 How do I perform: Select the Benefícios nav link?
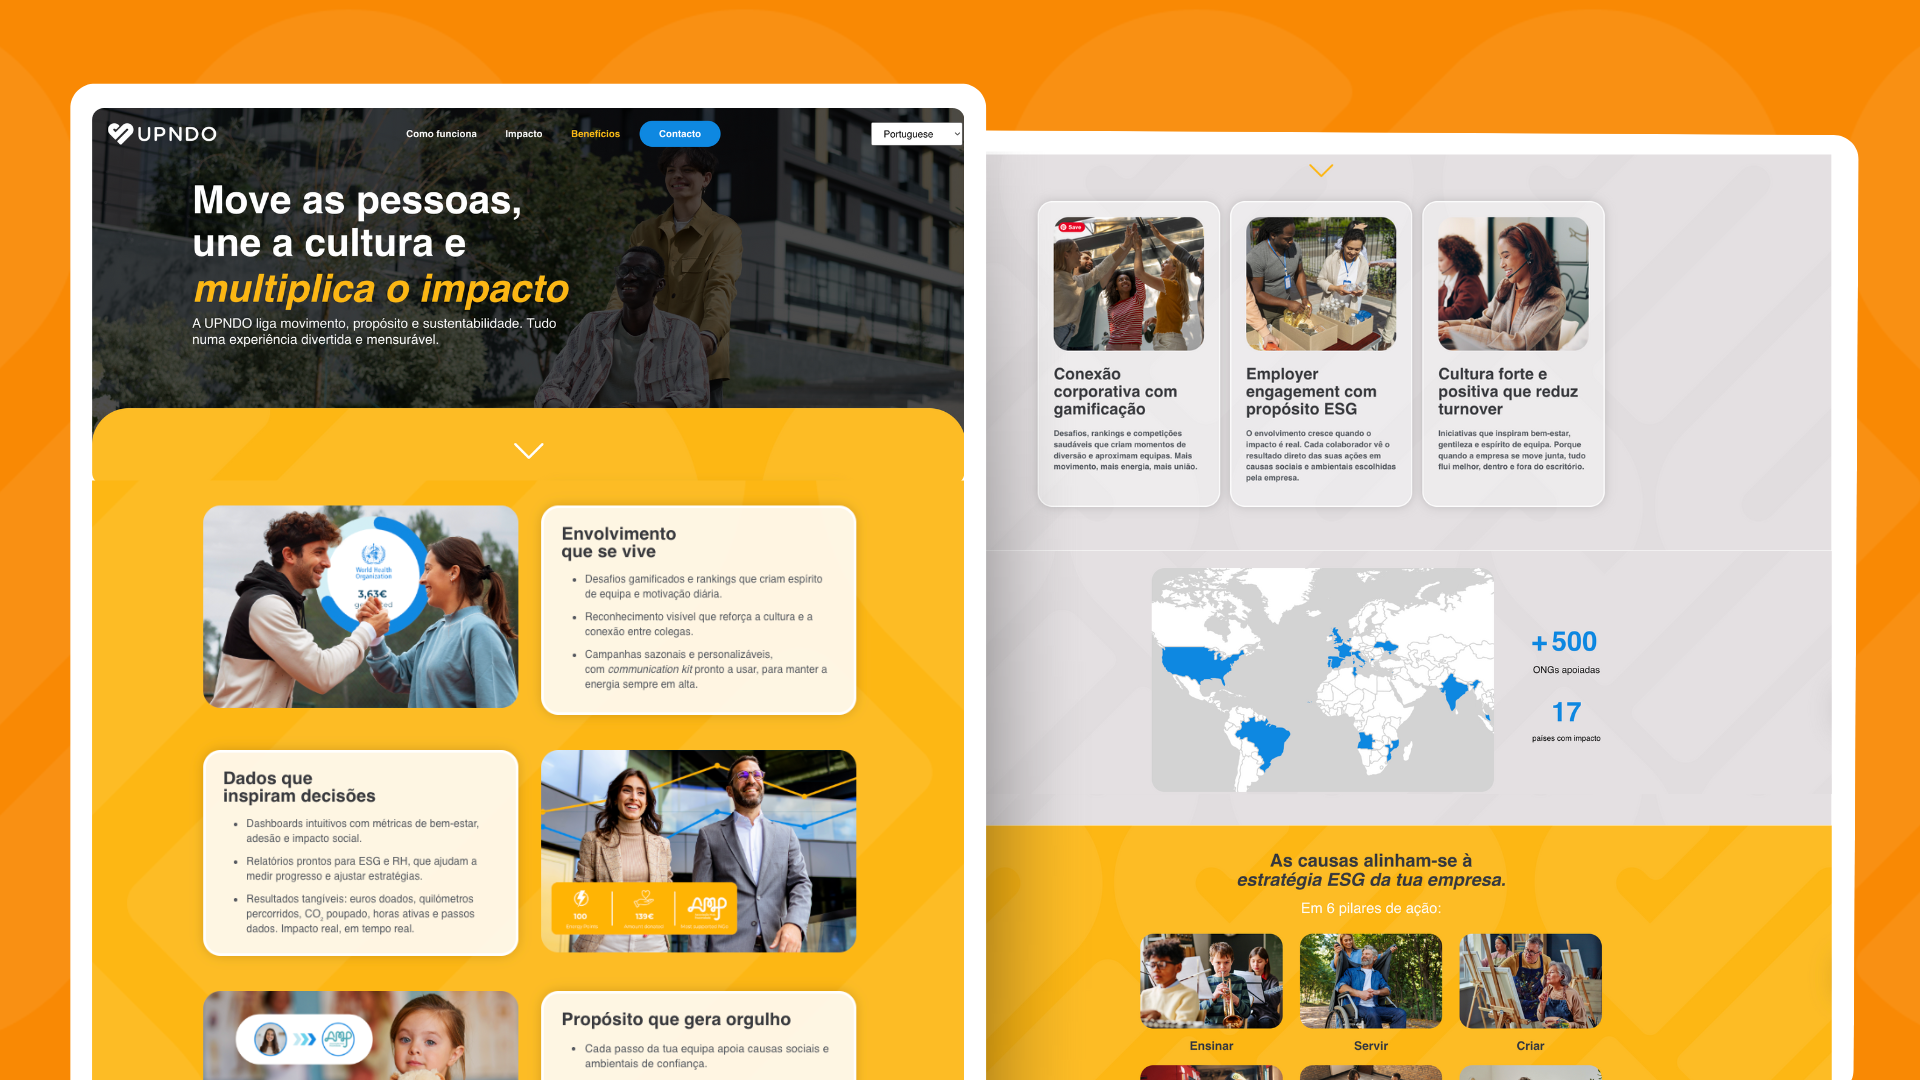click(595, 134)
